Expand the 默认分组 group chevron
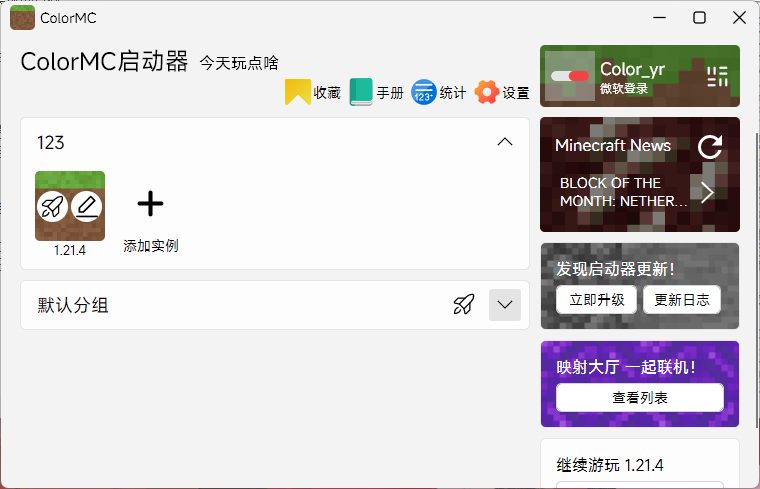Image resolution: width=760 pixels, height=489 pixels. [505, 305]
